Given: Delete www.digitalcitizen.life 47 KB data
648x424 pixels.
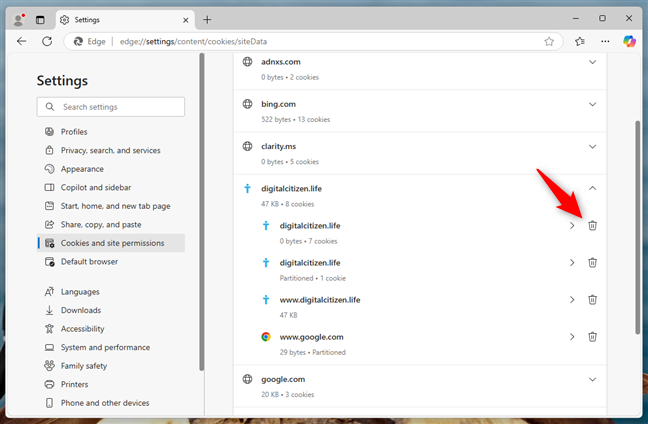Looking at the screenshot, I should 592,300.
